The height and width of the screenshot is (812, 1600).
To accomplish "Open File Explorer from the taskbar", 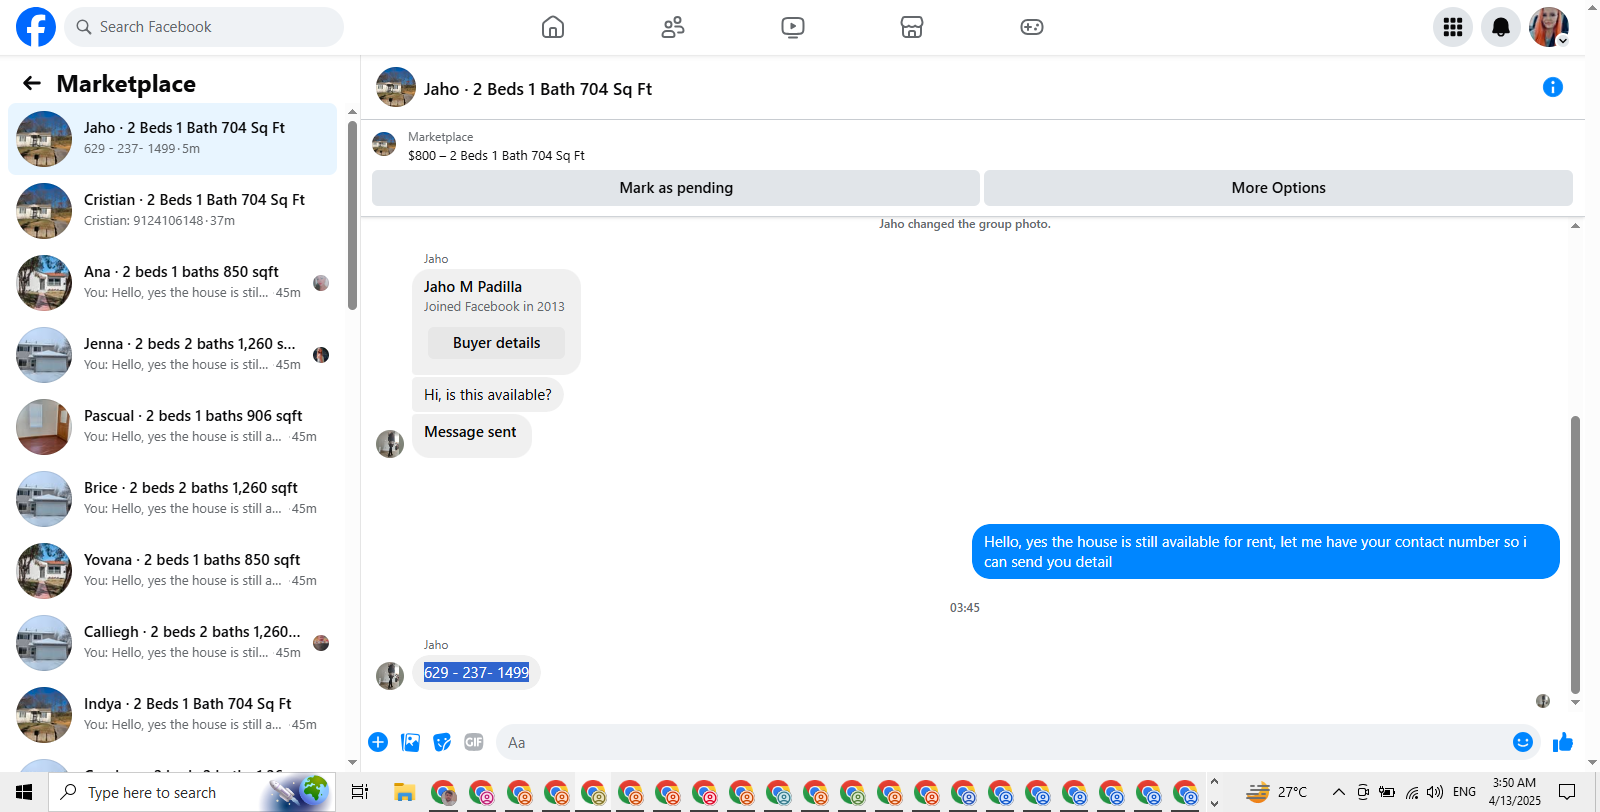I will [x=404, y=792].
